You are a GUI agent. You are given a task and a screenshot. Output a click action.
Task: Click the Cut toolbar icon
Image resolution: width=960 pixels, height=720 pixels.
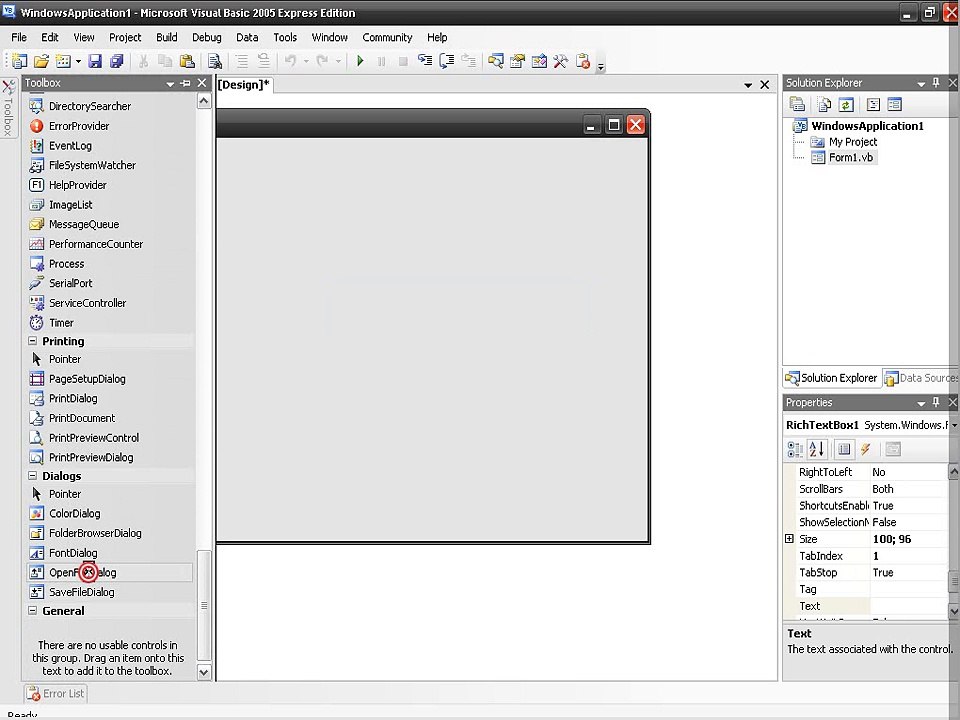tap(143, 61)
